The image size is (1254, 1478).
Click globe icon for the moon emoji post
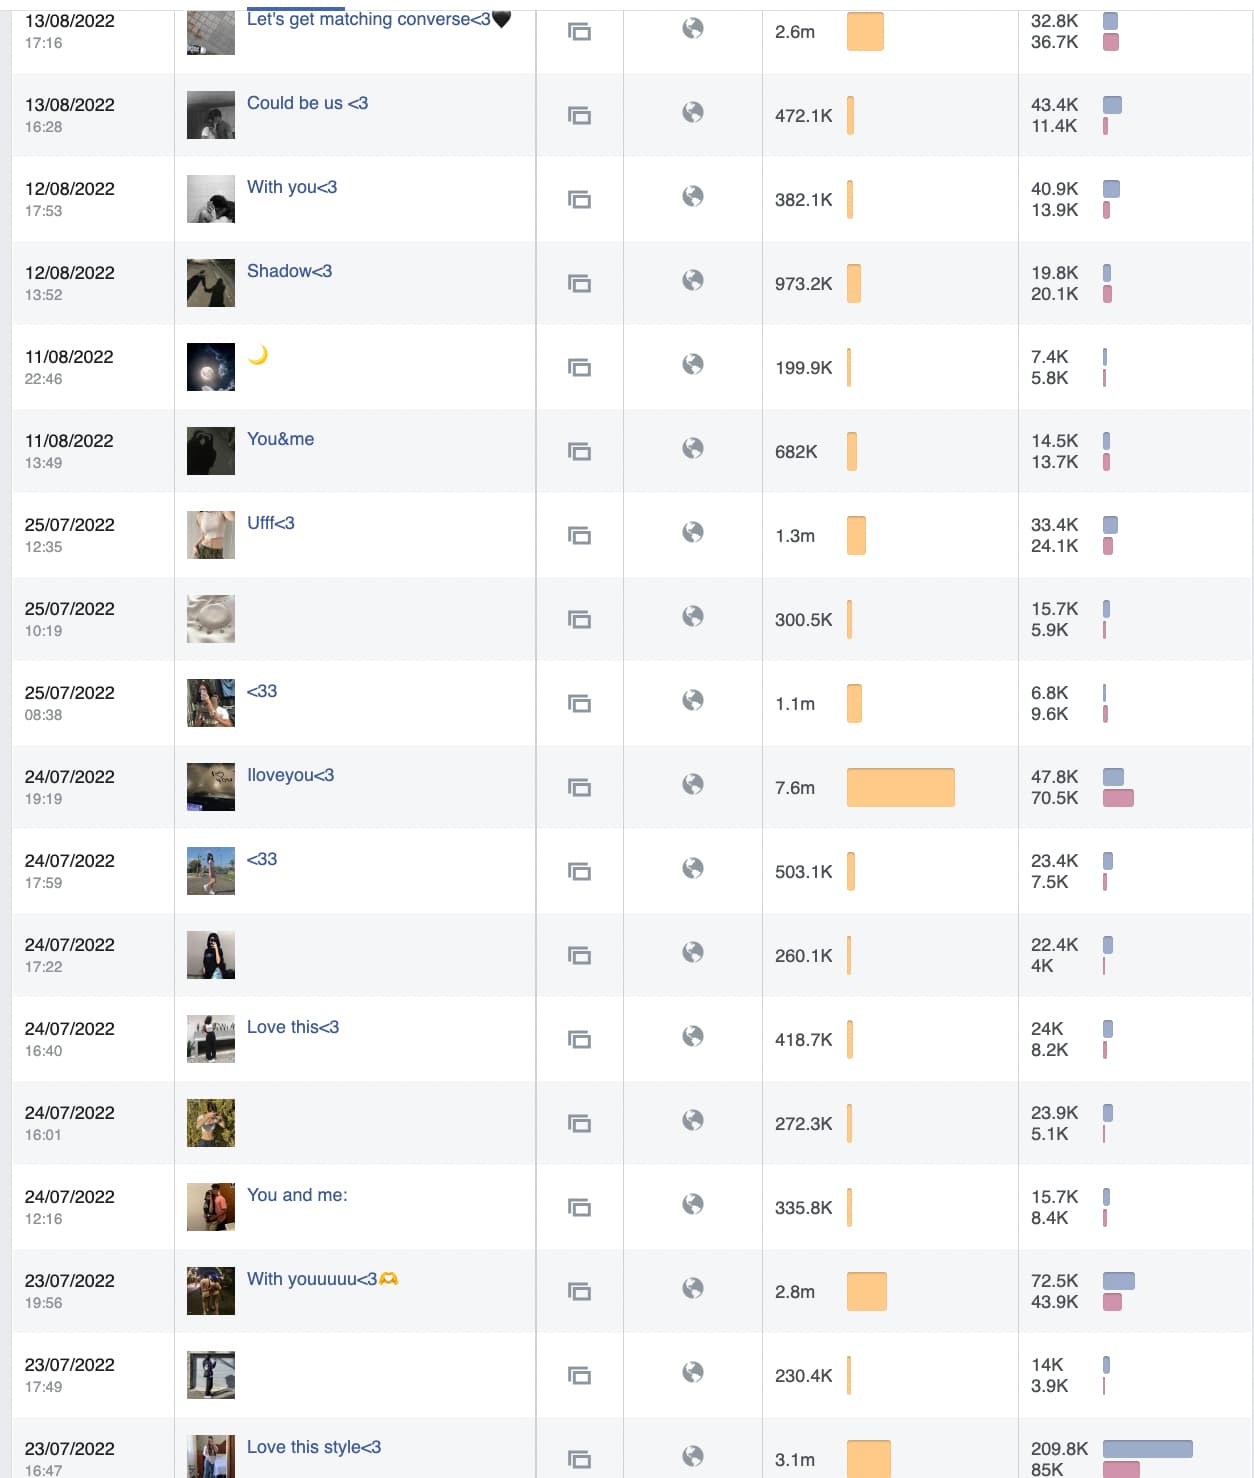tap(693, 364)
